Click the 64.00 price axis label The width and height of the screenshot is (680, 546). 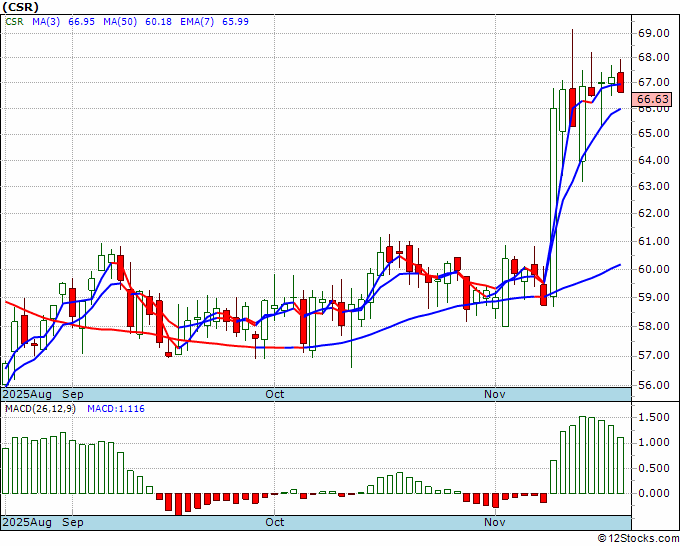coord(654,160)
